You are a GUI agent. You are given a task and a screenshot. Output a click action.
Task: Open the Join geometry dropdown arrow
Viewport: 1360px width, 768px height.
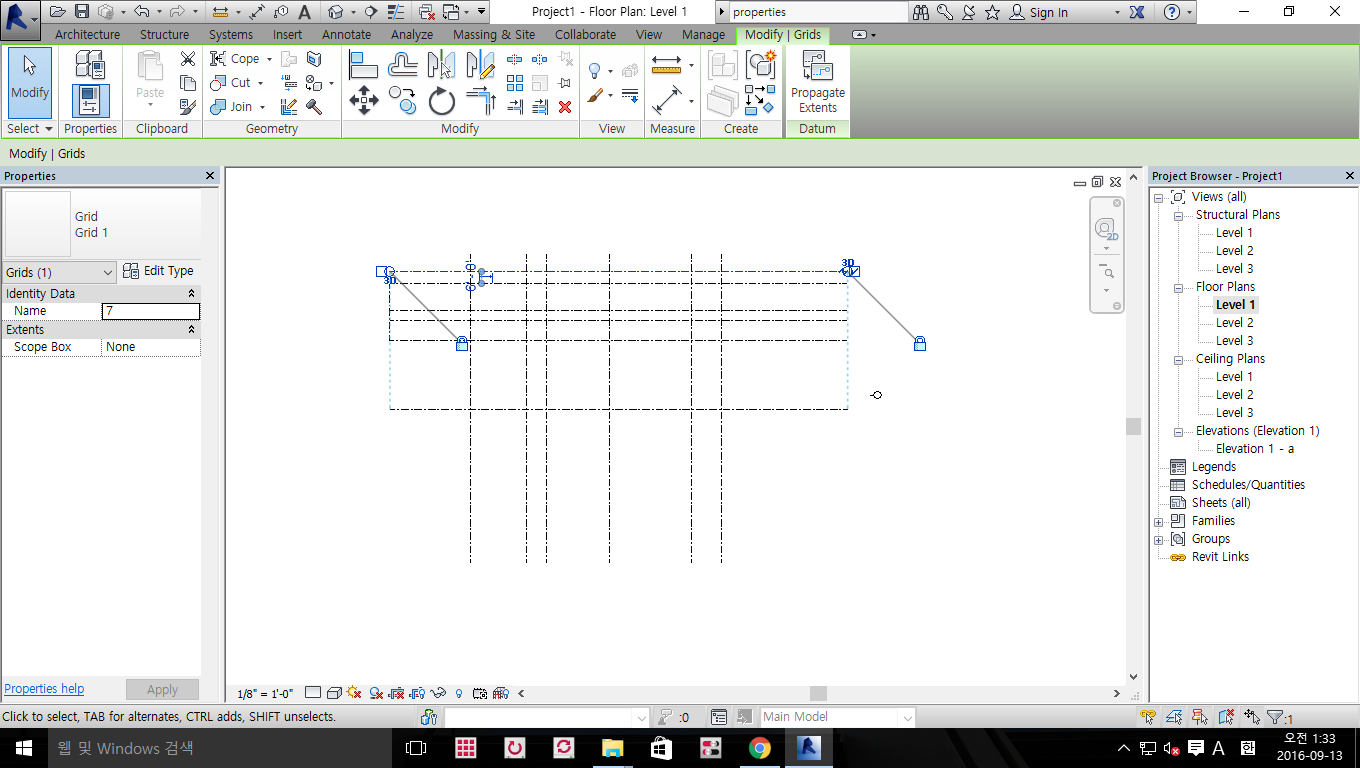tap(262, 107)
